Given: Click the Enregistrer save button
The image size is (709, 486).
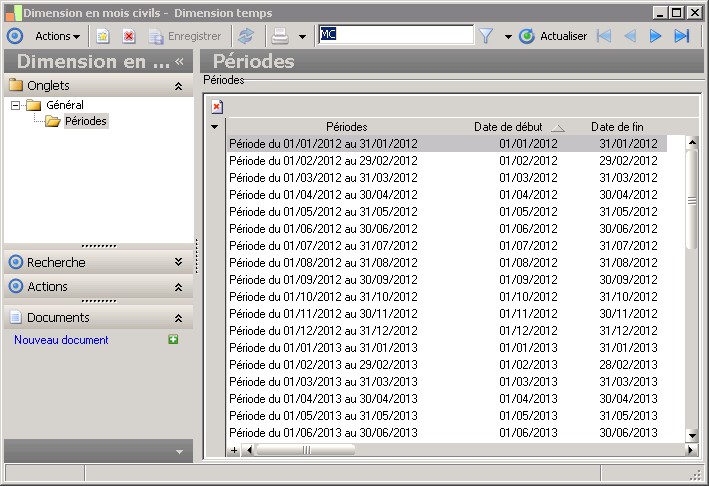Looking at the screenshot, I should click(x=185, y=36).
